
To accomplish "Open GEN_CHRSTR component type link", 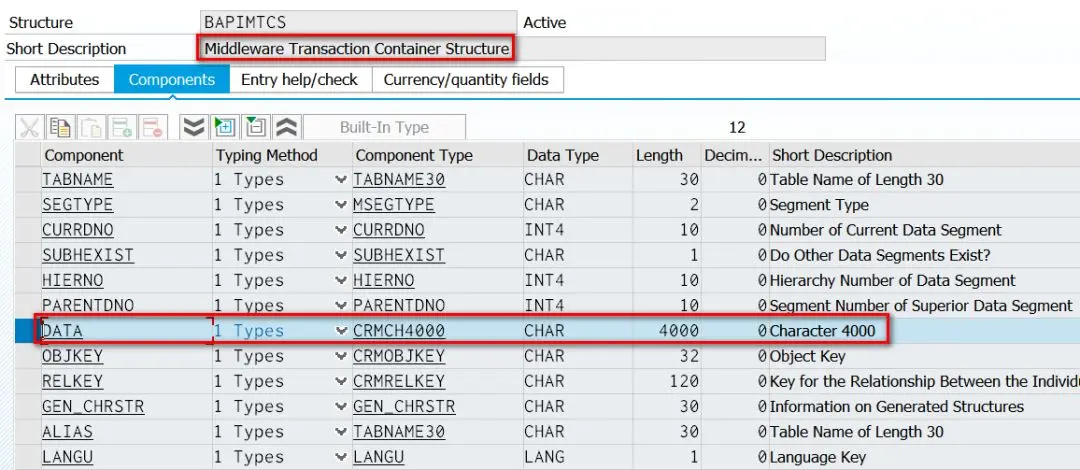I will coord(404,407).
